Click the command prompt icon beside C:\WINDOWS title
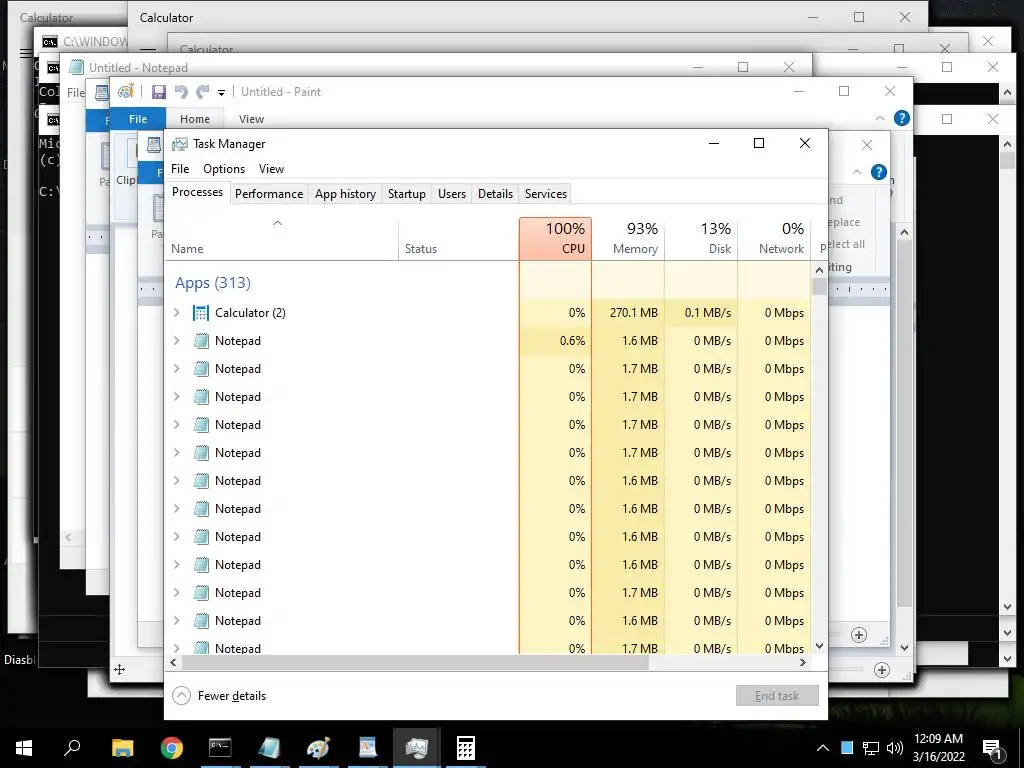1024x768 pixels. [x=50, y=42]
